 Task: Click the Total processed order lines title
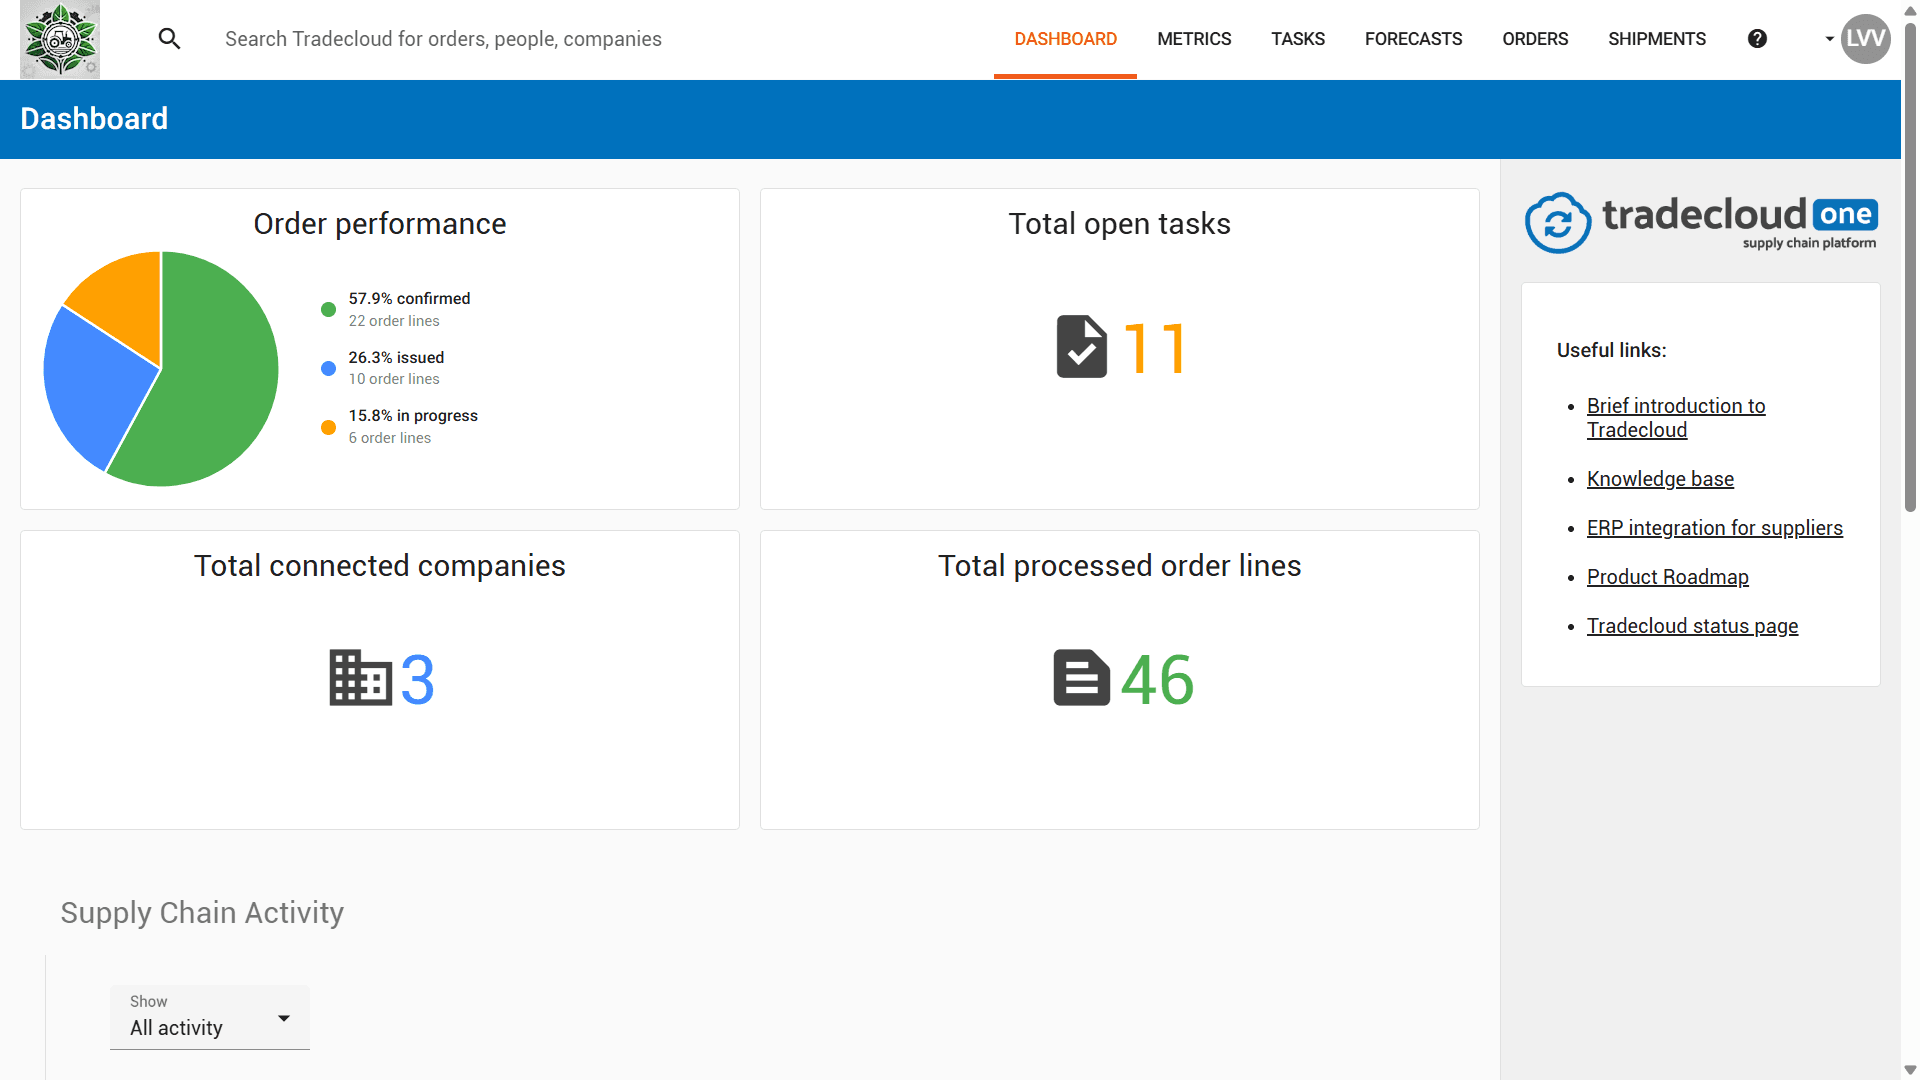(x=1119, y=566)
